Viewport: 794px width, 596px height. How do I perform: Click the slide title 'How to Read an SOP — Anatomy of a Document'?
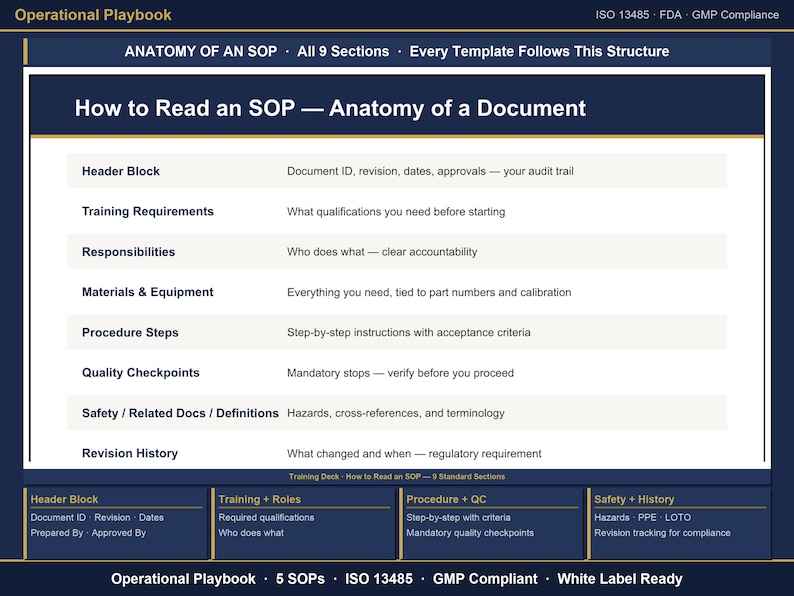click(330, 108)
